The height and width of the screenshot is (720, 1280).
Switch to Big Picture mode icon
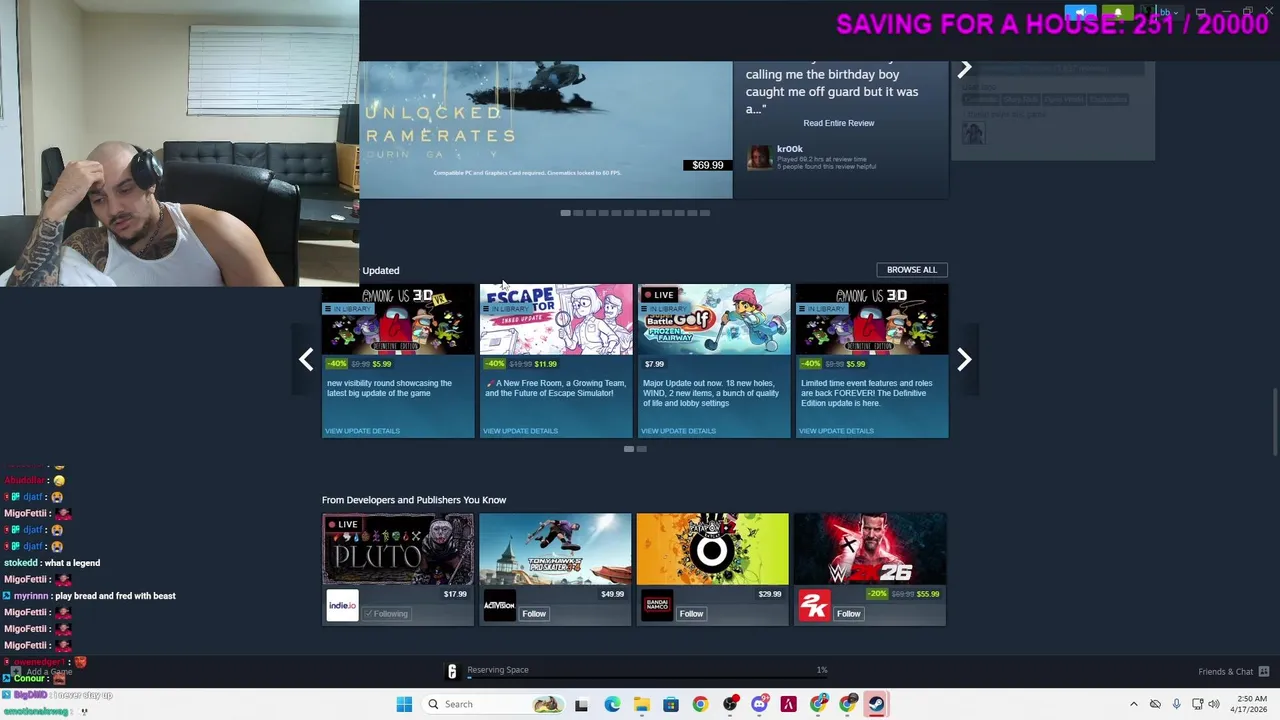pyautogui.click(x=1201, y=12)
